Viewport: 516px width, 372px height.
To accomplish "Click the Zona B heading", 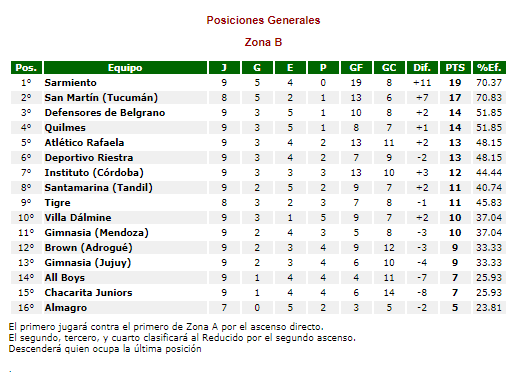I will 263,42.
